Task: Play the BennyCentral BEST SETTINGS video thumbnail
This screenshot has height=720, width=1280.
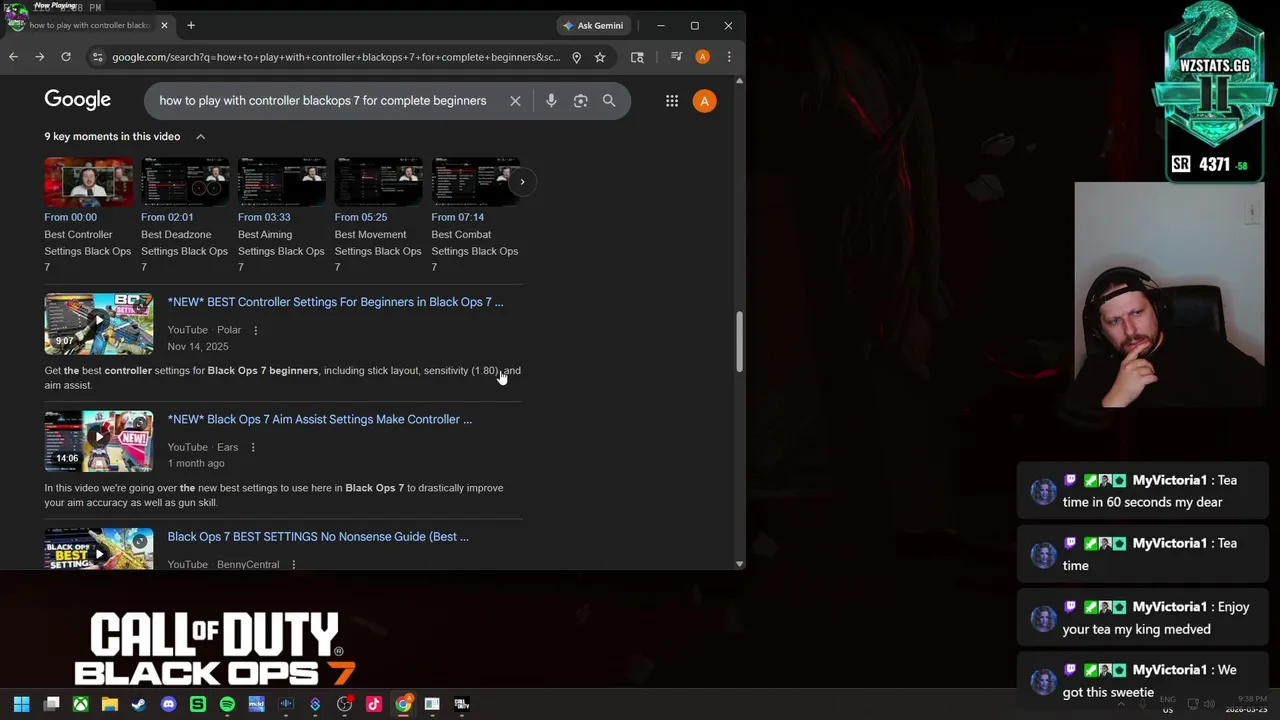Action: point(99,549)
